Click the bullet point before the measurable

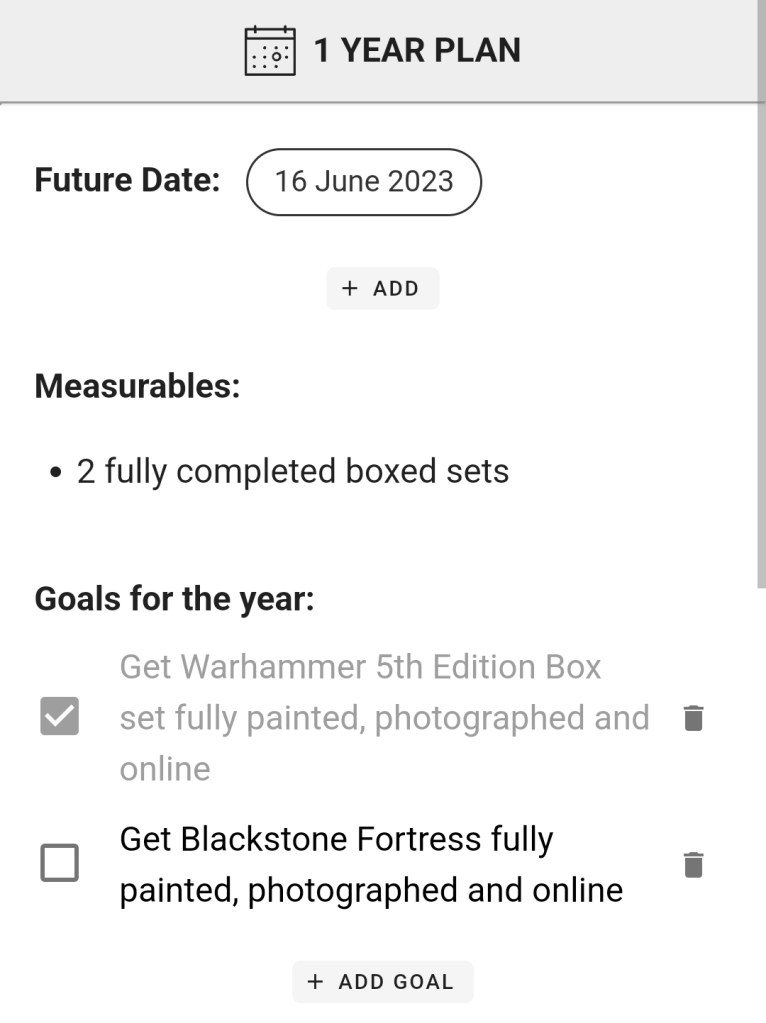[x=56, y=472]
